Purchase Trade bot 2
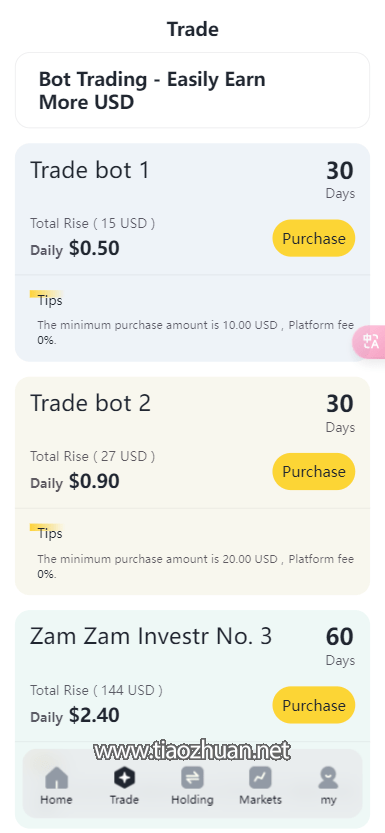This screenshot has width=385, height=833. 314,471
